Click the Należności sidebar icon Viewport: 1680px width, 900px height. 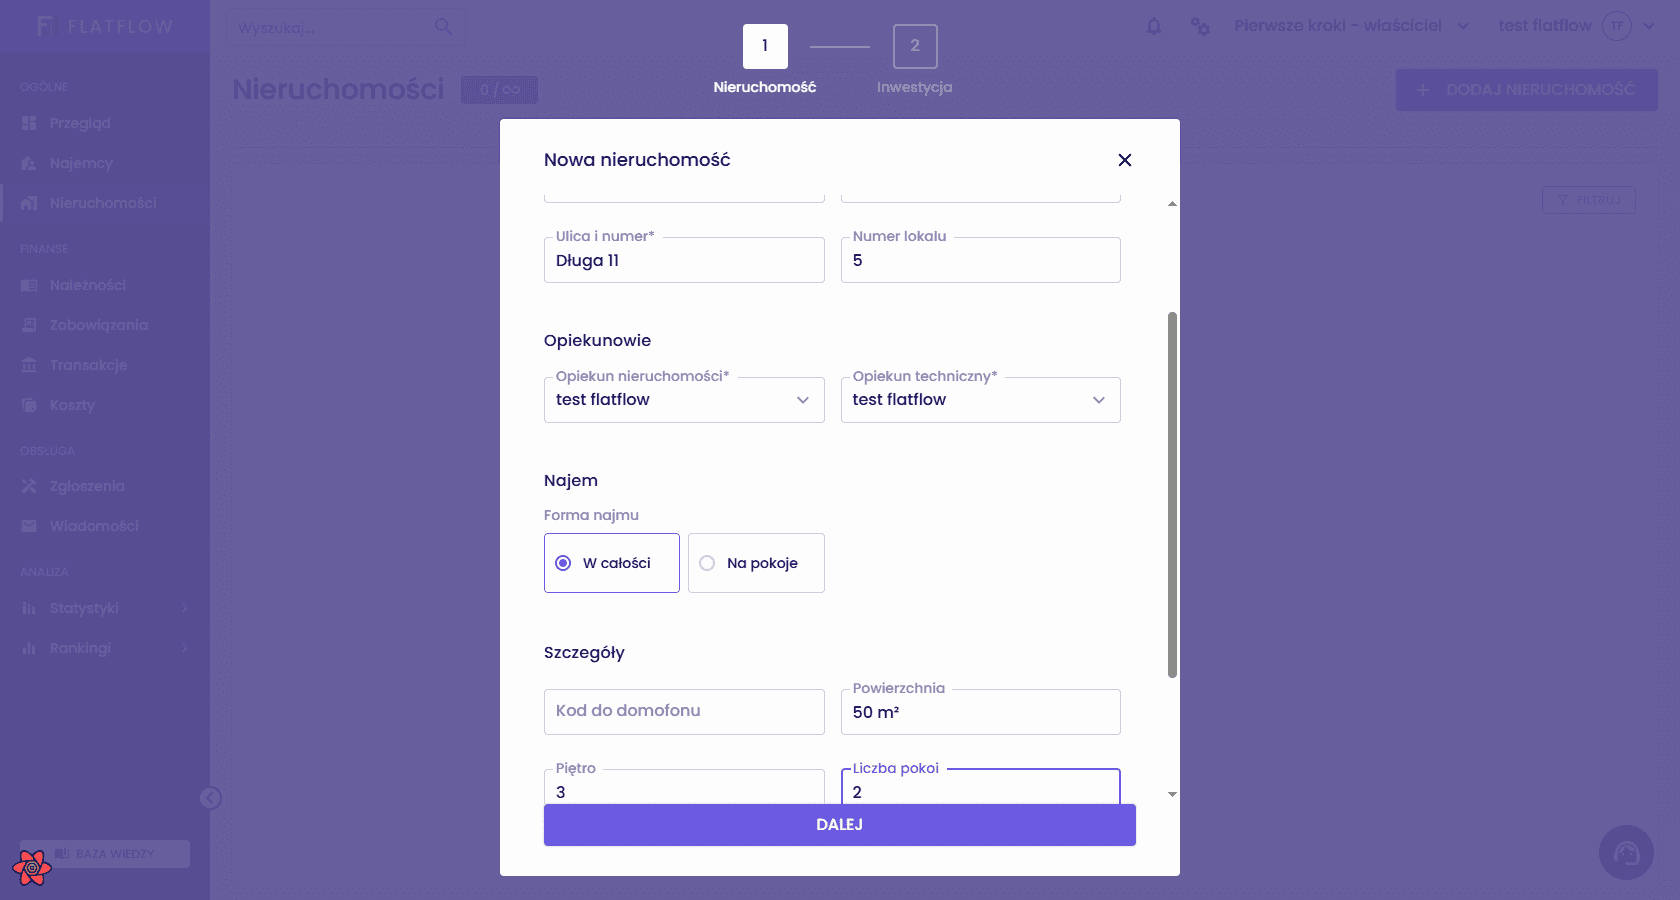tap(29, 285)
